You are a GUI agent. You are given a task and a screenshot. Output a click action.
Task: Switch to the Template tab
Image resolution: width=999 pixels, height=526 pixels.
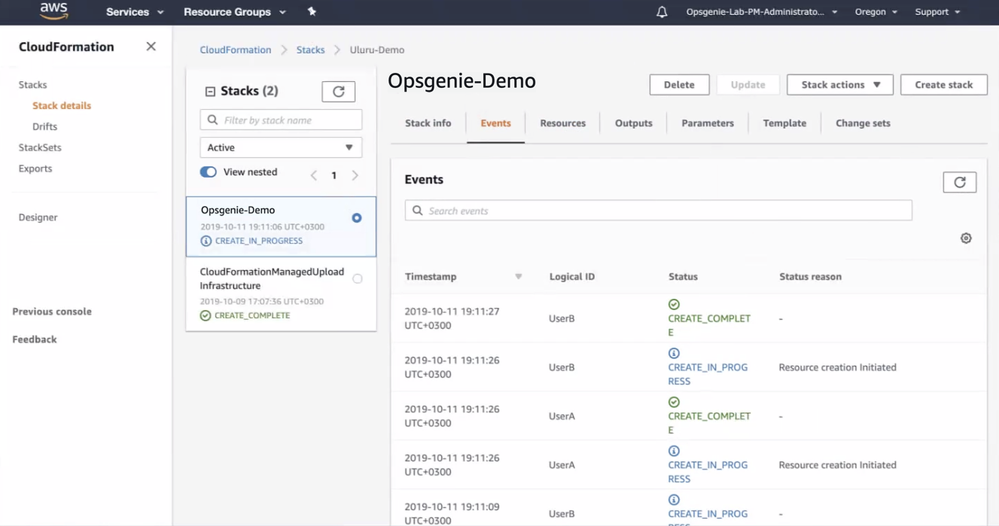[784, 123]
